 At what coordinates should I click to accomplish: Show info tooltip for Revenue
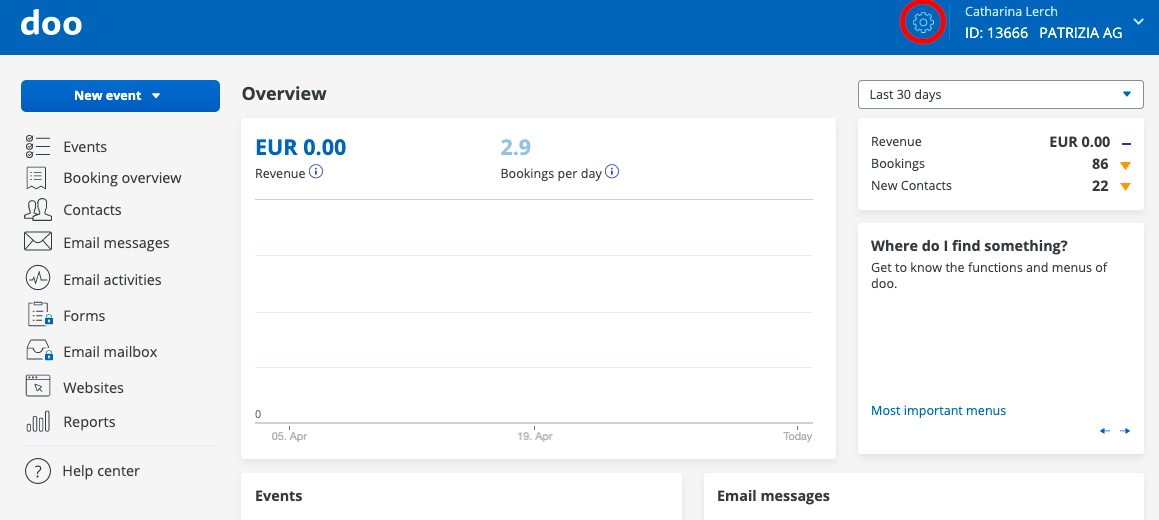(x=316, y=172)
